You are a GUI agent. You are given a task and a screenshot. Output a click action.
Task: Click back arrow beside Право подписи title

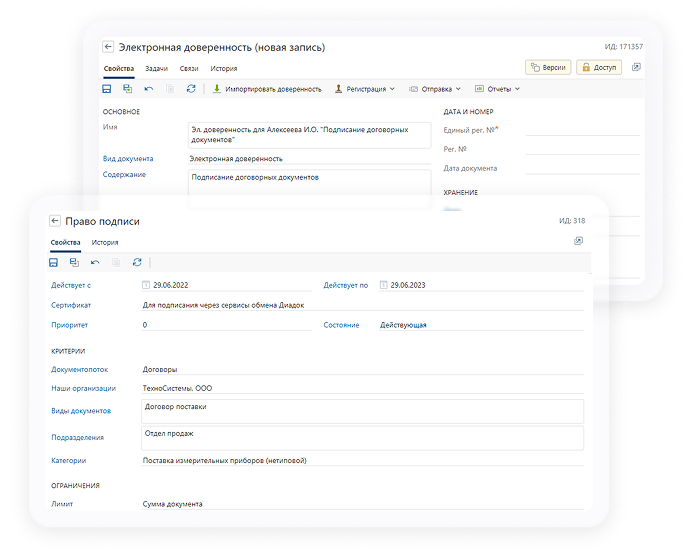(x=55, y=221)
